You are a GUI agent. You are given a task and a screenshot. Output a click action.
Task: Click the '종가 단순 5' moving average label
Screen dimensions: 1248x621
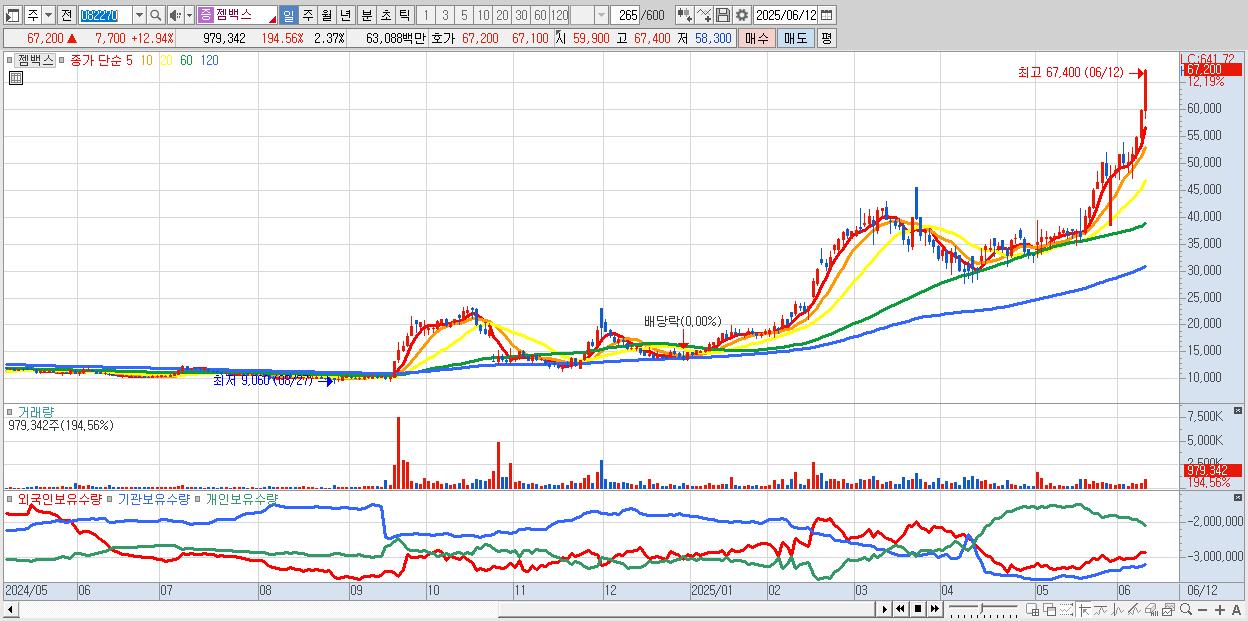click(101, 60)
